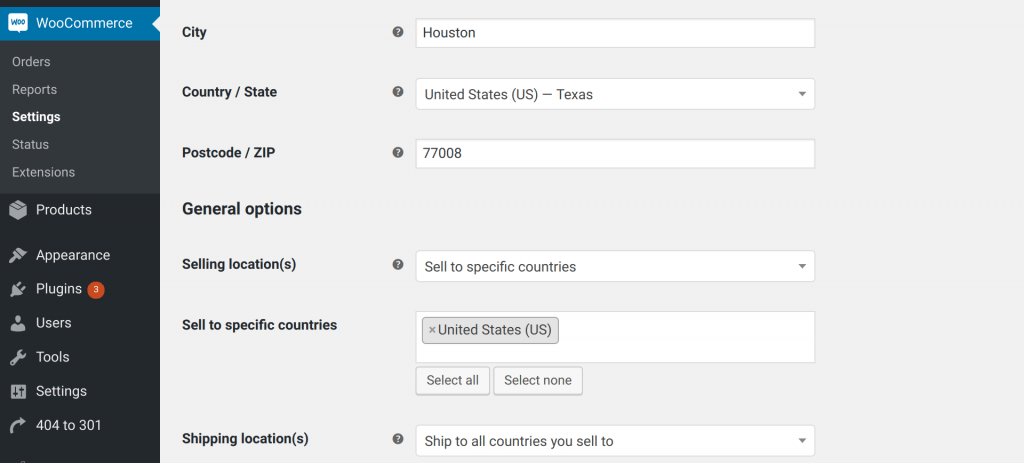The width and height of the screenshot is (1024, 463).
Task: Click the Appearance paintbrush icon
Action: [18, 255]
